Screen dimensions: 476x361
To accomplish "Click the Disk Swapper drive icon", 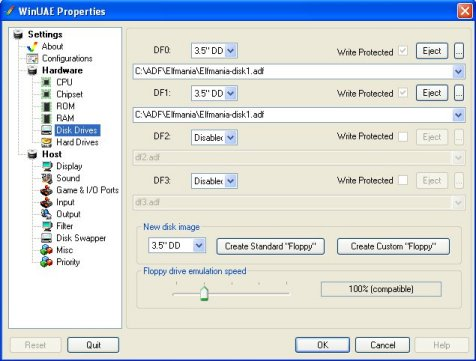I will point(47,238).
